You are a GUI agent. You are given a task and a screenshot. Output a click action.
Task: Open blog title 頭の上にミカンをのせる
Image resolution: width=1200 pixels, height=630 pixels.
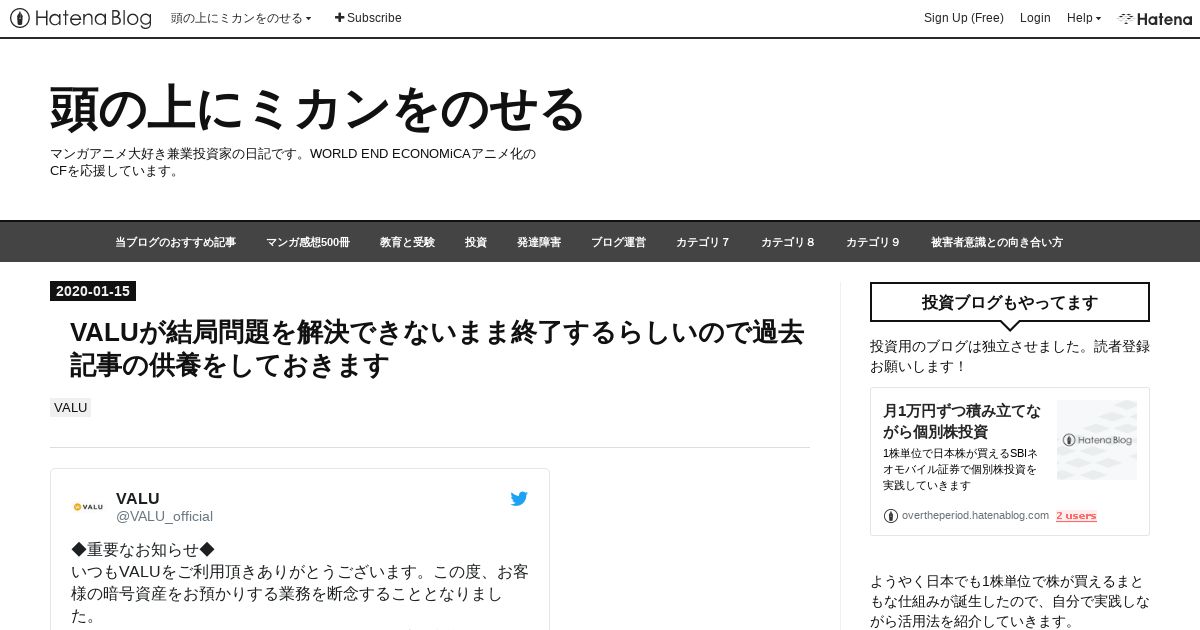317,109
